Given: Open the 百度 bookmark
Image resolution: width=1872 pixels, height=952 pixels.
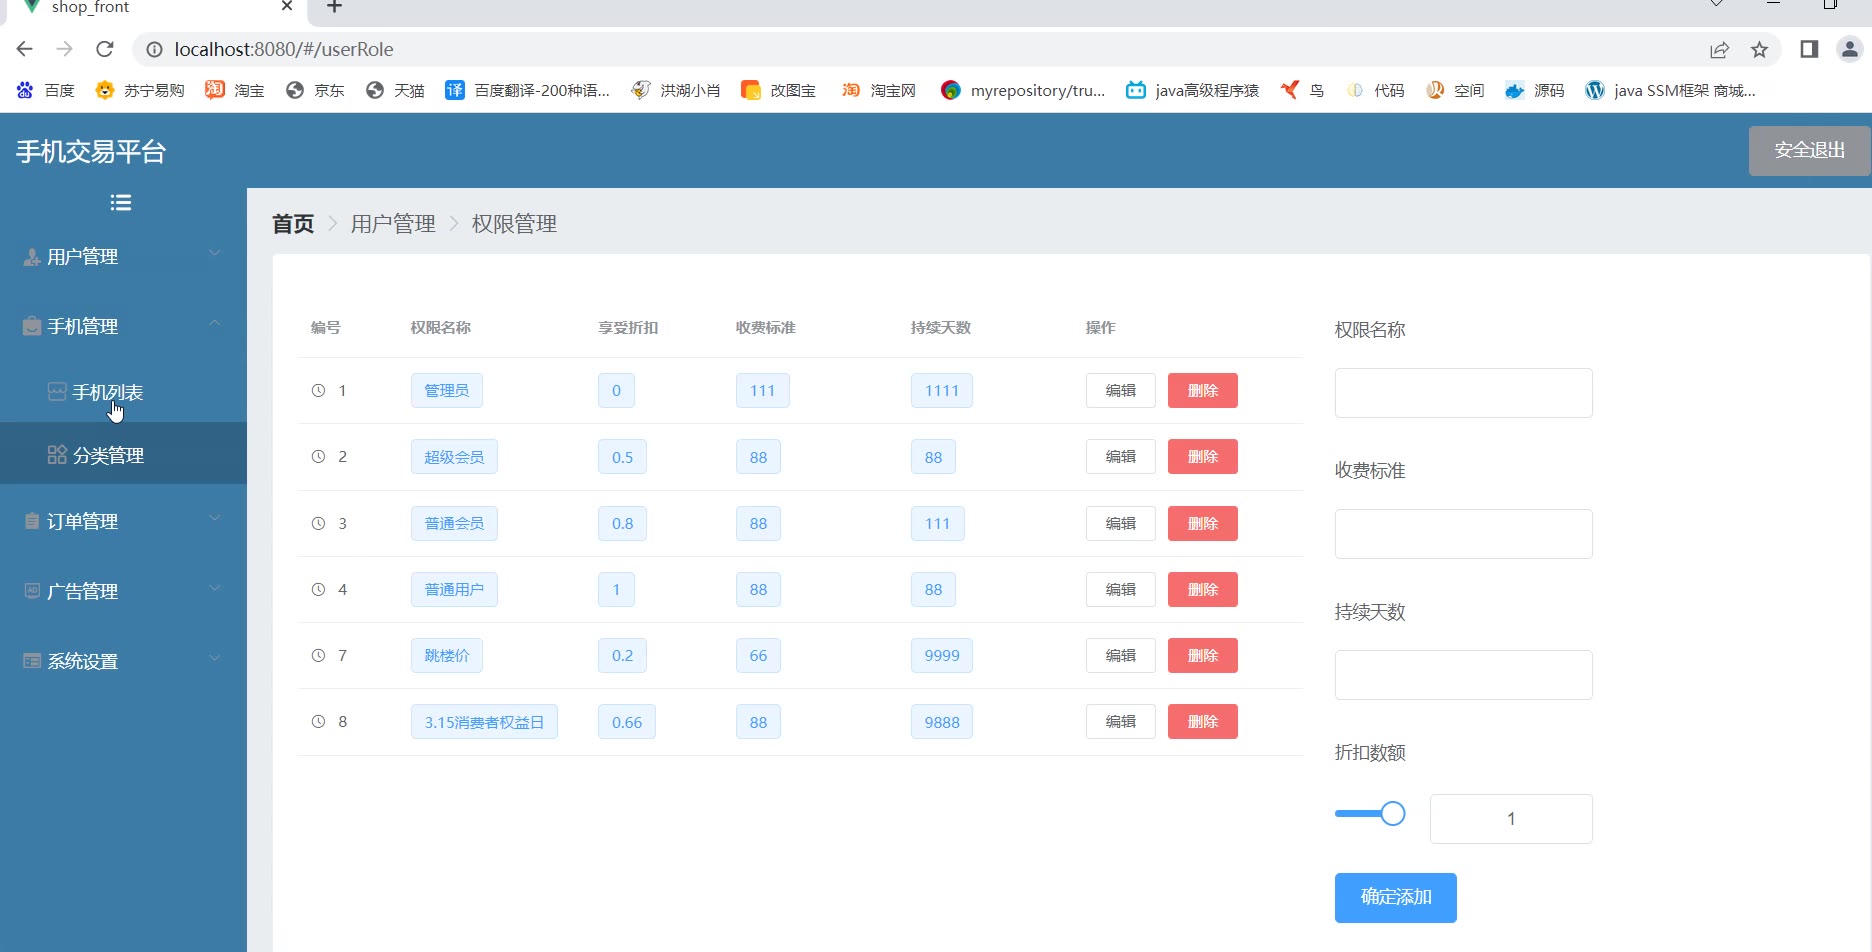Looking at the screenshot, I should [45, 90].
